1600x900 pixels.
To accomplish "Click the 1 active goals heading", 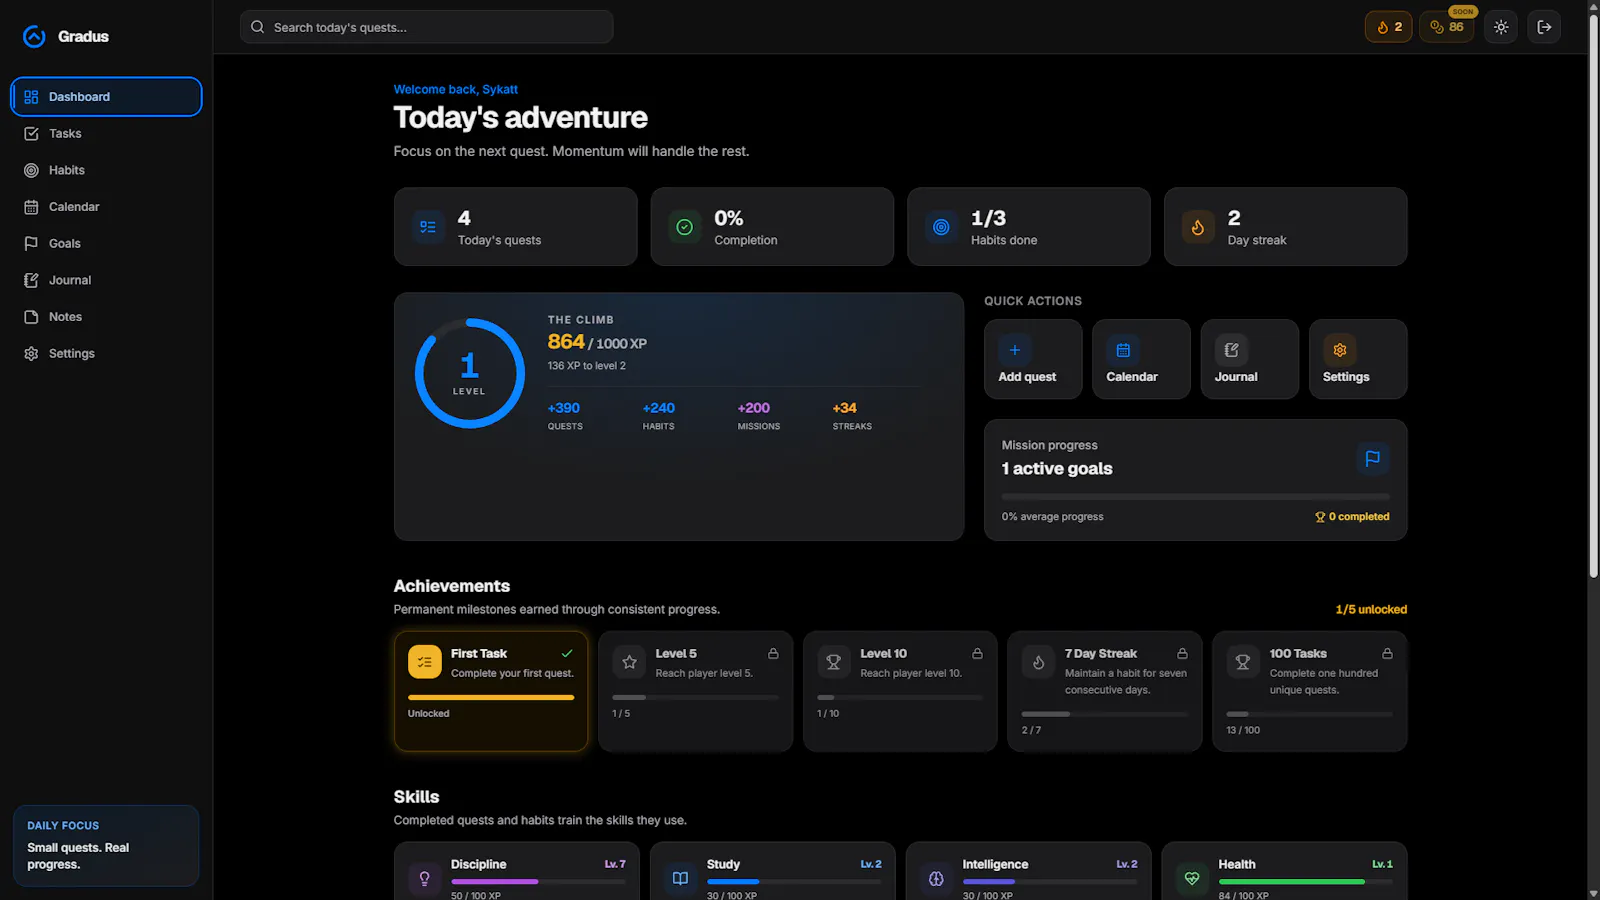I will click(1057, 469).
